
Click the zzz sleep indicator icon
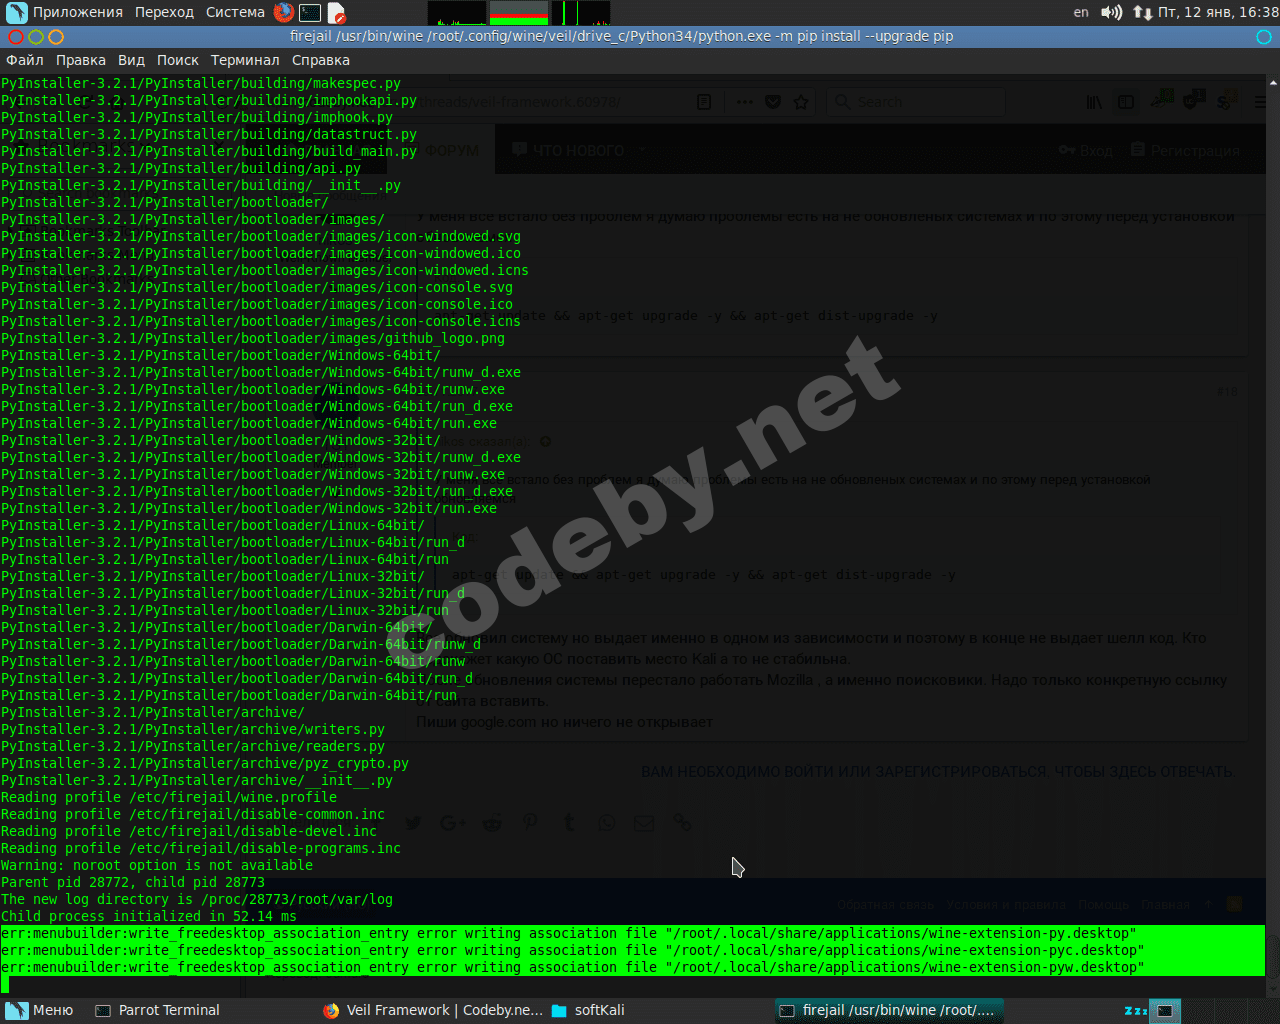coord(1135,1011)
